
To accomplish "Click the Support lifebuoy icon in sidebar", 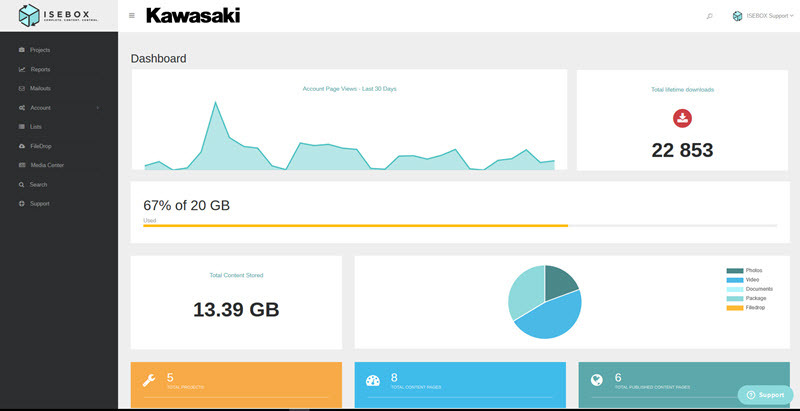I will point(22,204).
